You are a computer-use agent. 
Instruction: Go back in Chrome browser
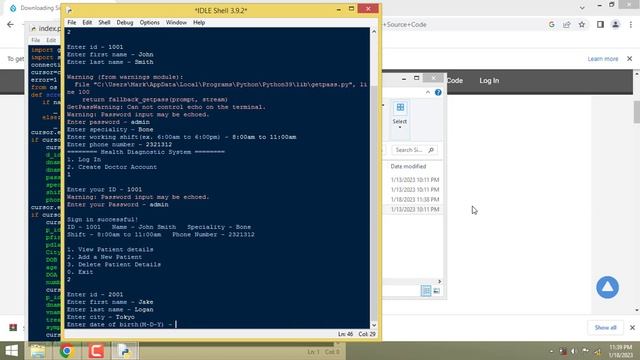click(x=11, y=24)
